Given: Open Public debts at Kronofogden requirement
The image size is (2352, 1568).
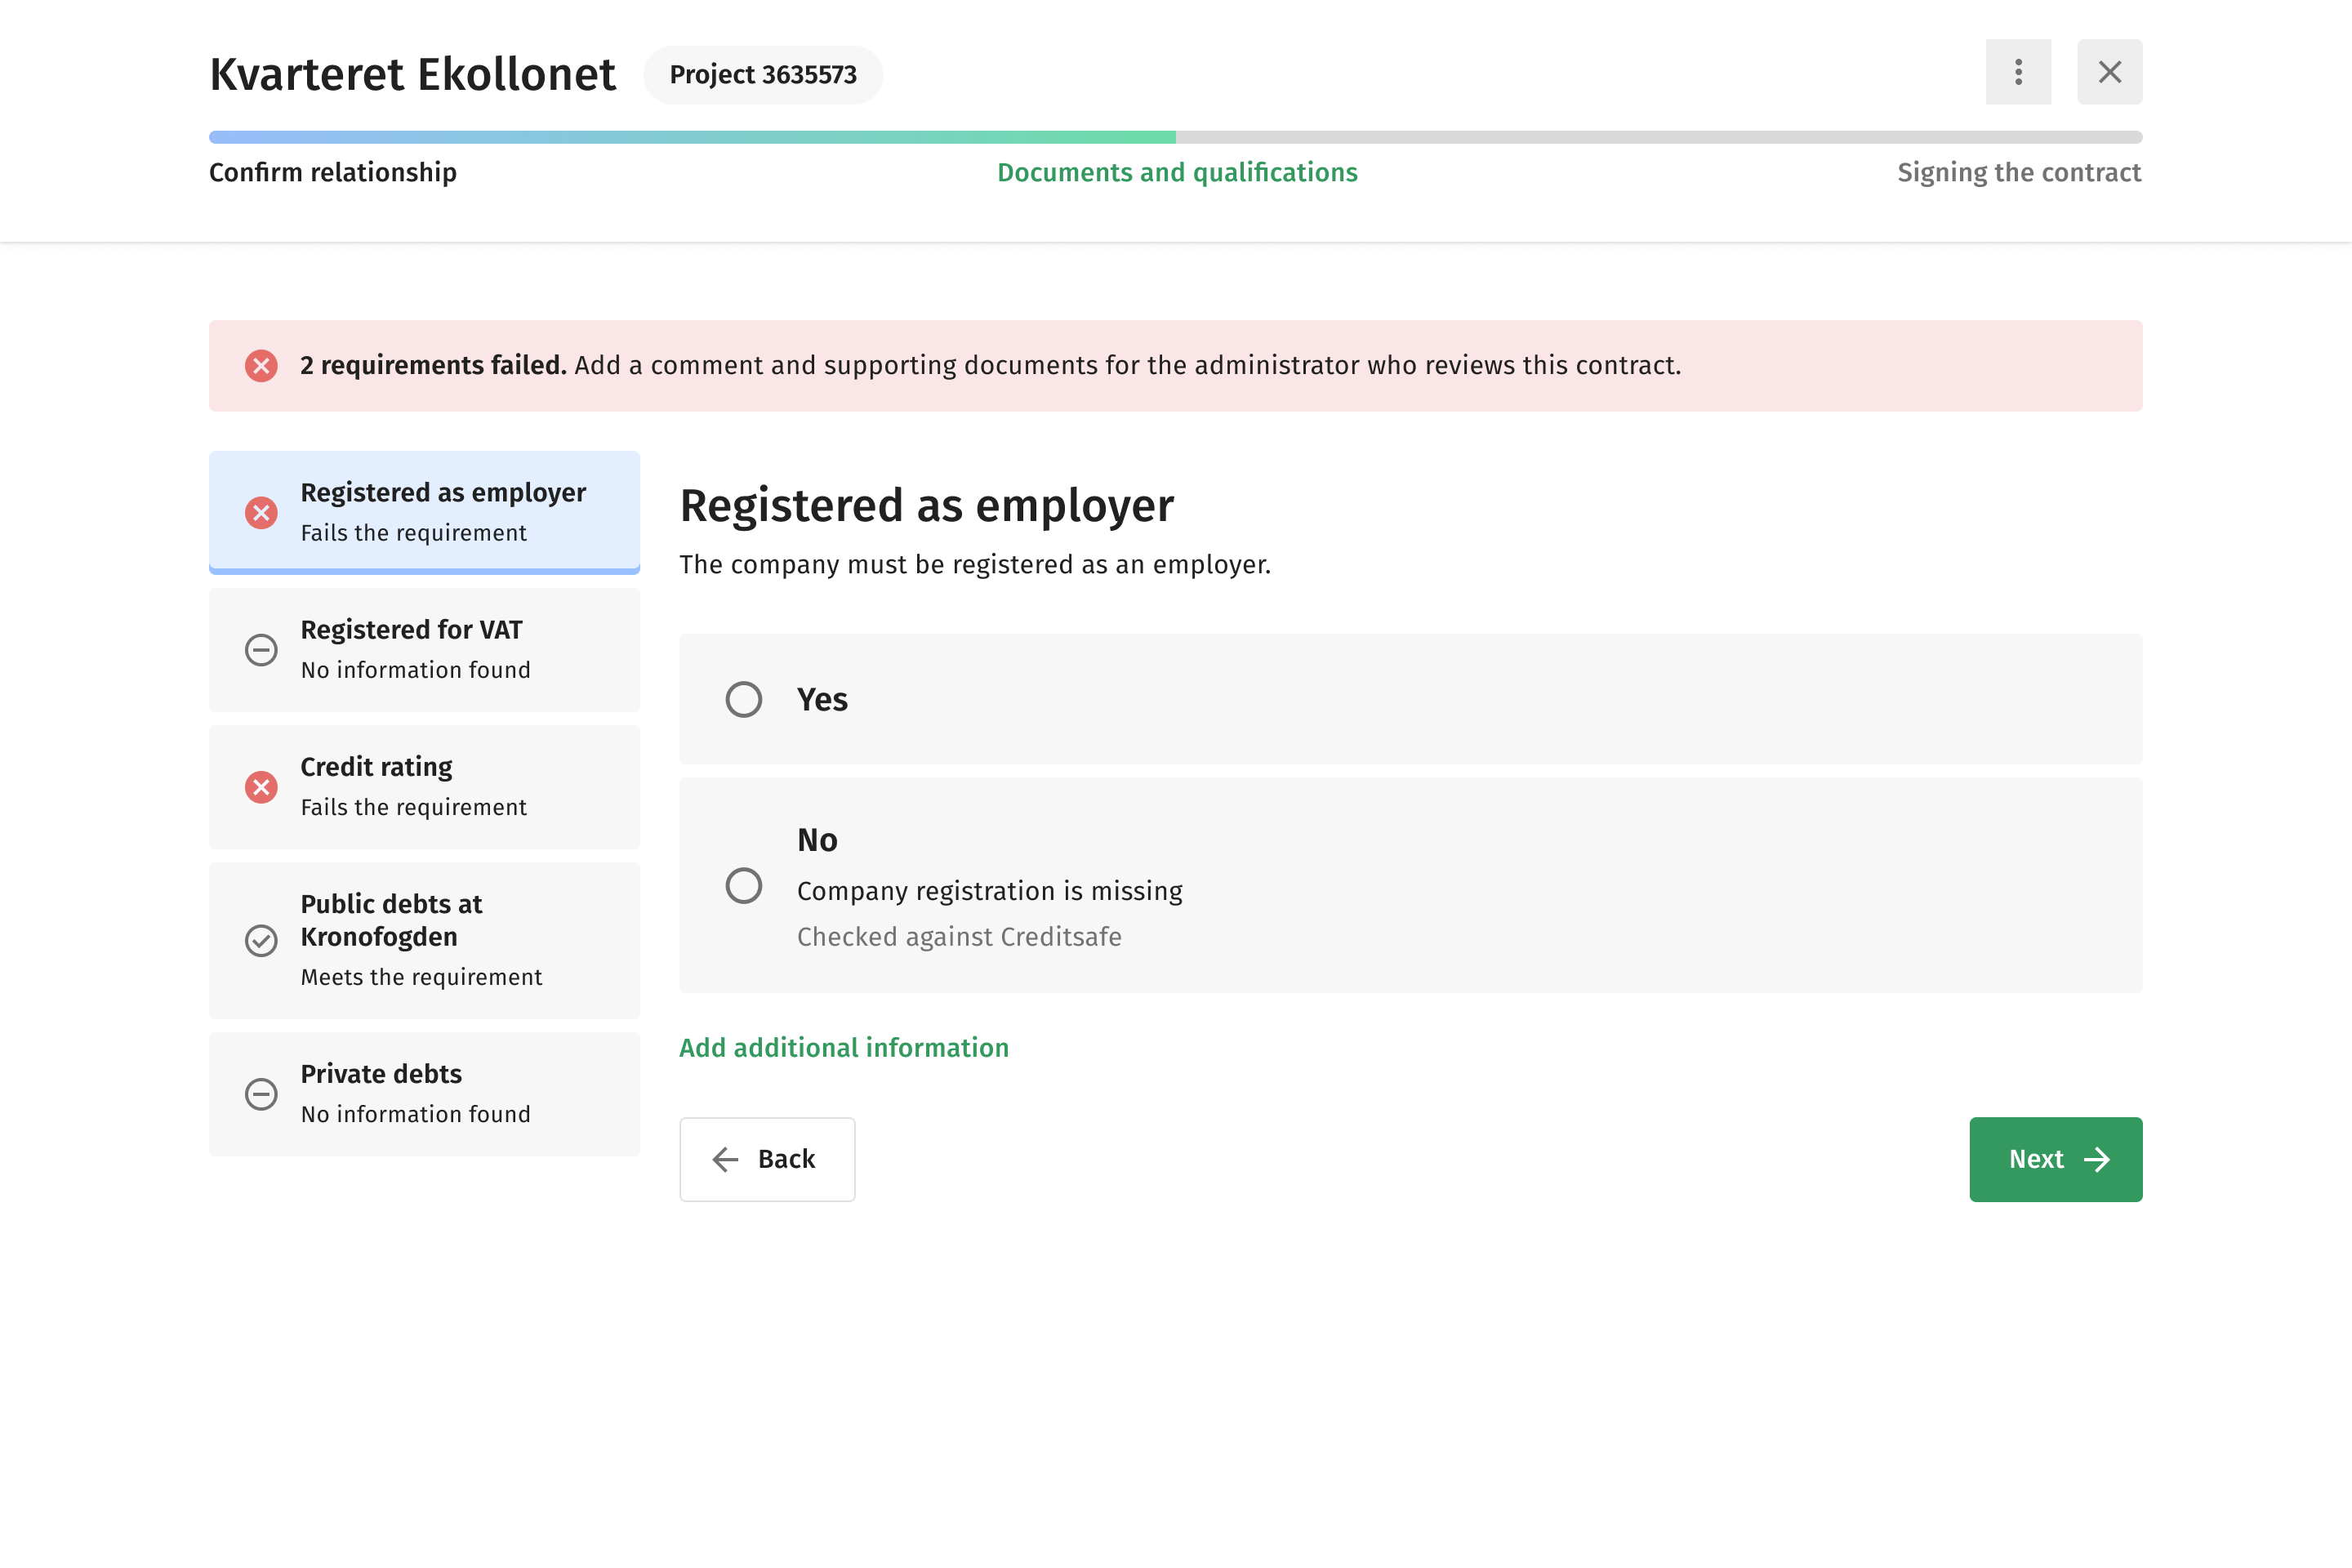Looking at the screenshot, I should 424,941.
